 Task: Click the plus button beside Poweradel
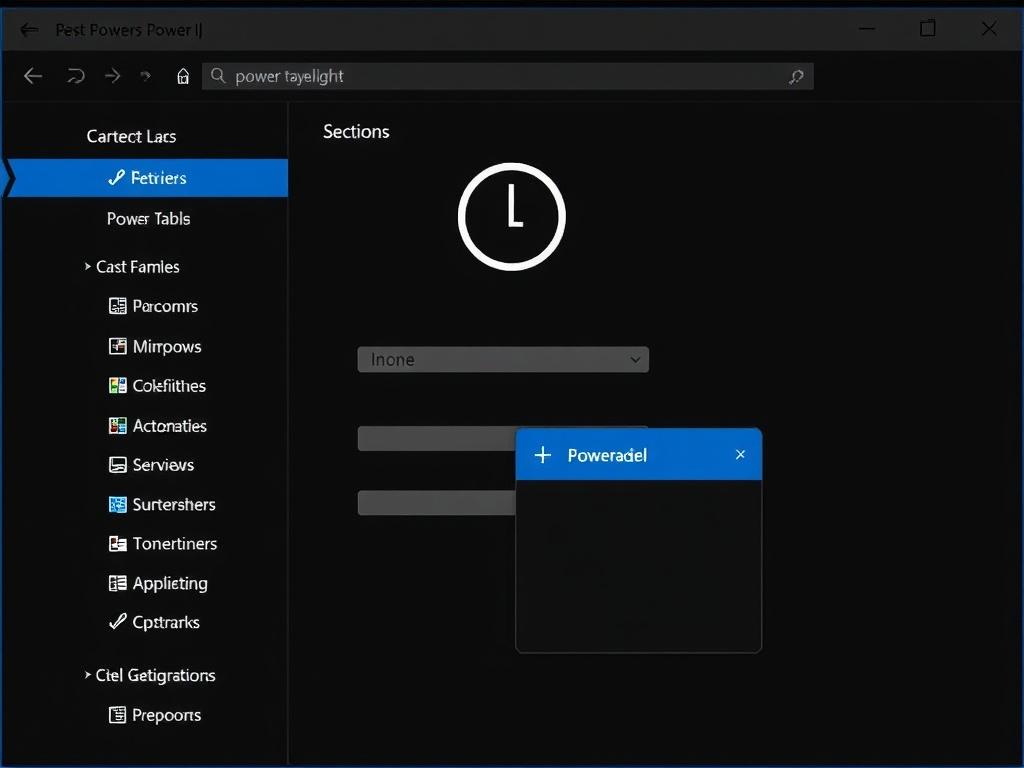pos(543,455)
